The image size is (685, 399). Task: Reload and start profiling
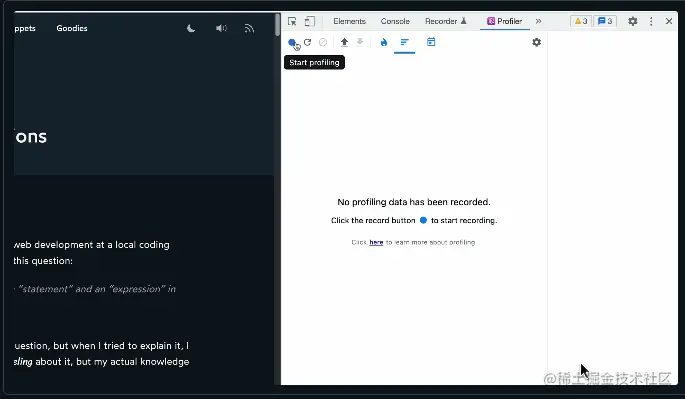[x=308, y=42]
